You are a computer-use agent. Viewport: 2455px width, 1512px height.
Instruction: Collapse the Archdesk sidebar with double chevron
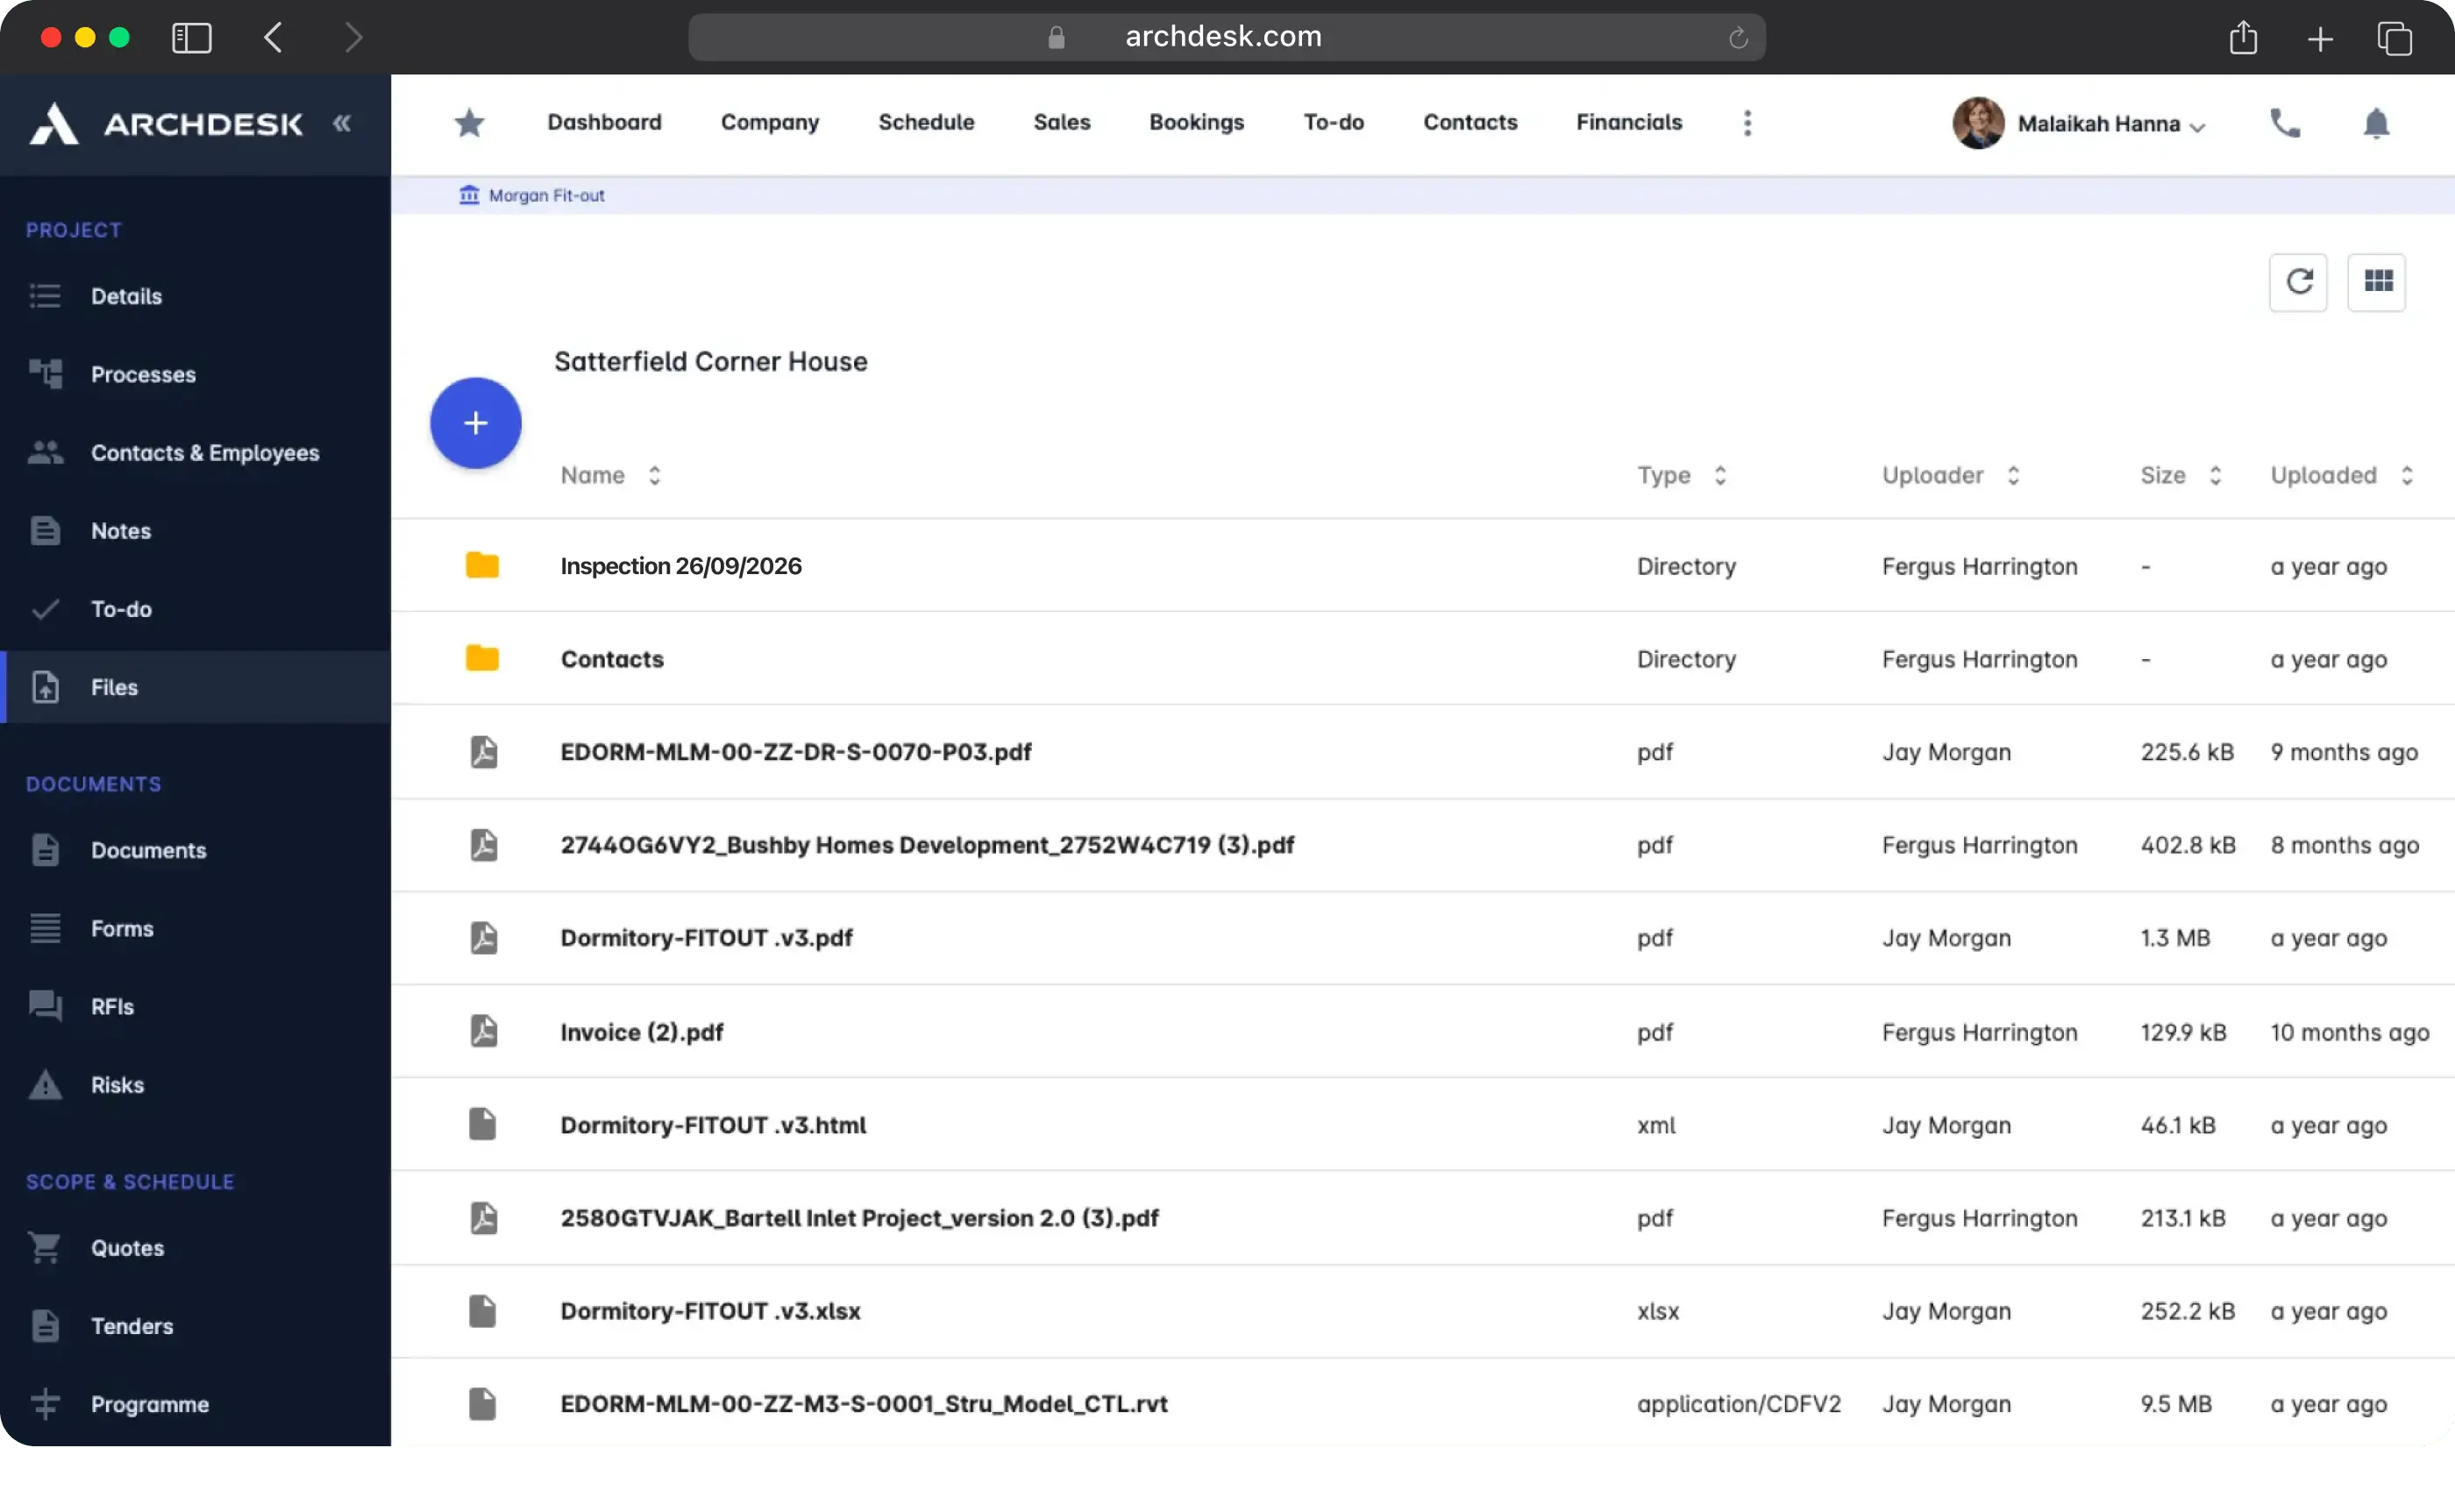tap(342, 123)
